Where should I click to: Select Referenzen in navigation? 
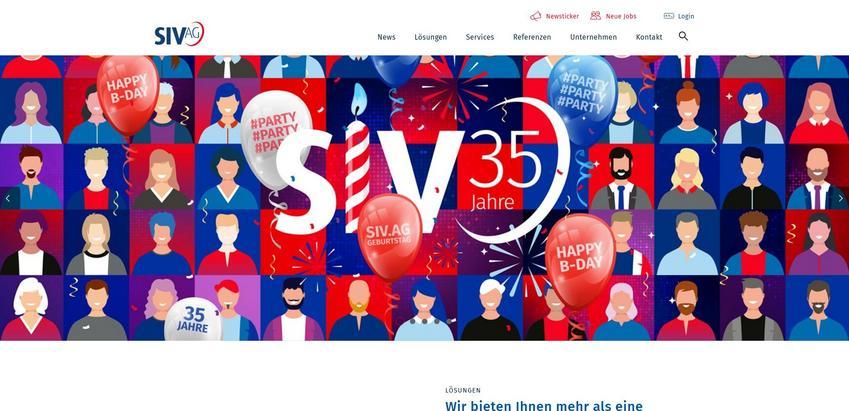point(532,37)
